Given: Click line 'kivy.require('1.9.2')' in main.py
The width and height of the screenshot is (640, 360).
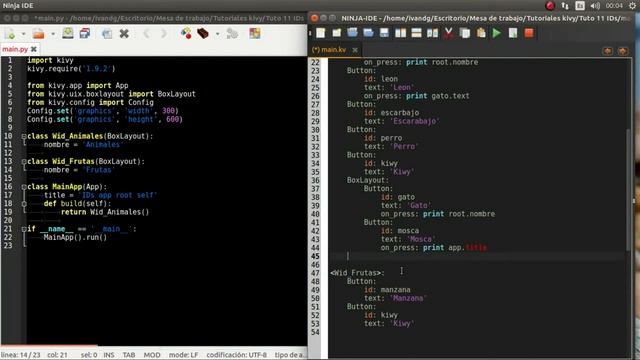Looking at the screenshot, I should coord(71,69).
